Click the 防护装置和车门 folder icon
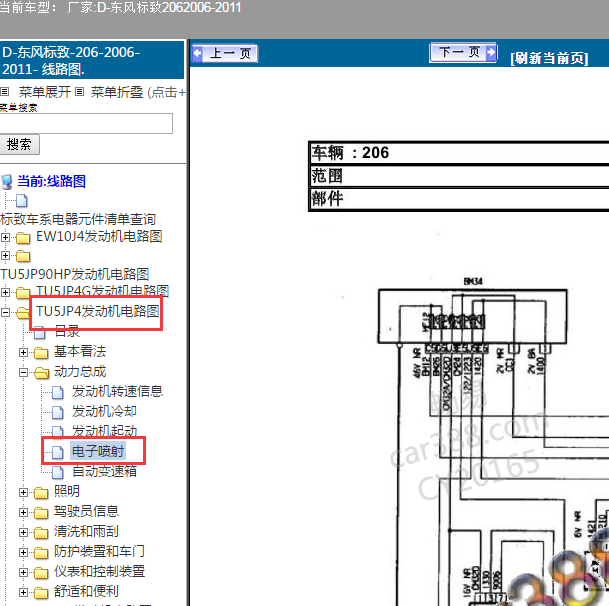Image resolution: width=609 pixels, height=606 pixels. (41, 553)
